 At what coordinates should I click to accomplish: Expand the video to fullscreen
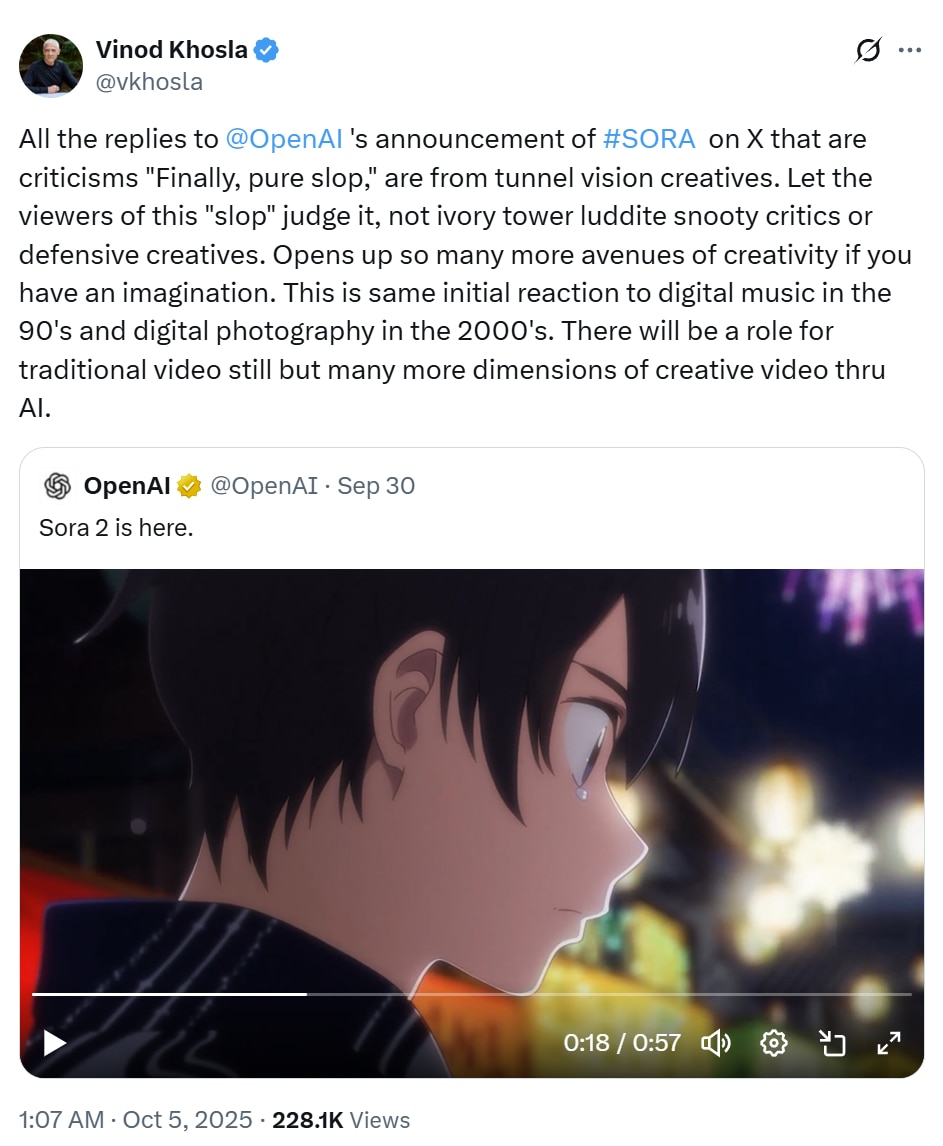pyautogui.click(x=889, y=1043)
